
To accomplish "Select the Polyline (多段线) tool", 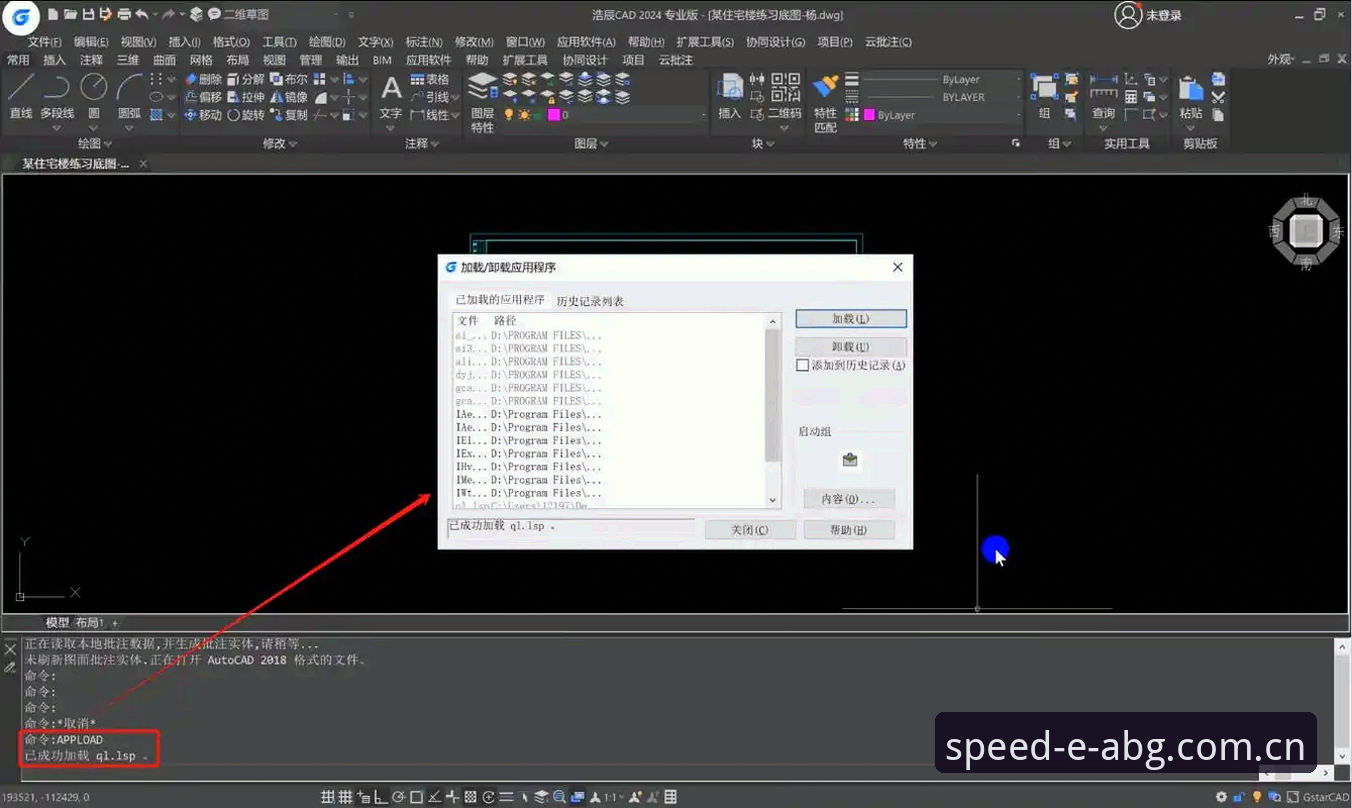I will click(x=57, y=96).
